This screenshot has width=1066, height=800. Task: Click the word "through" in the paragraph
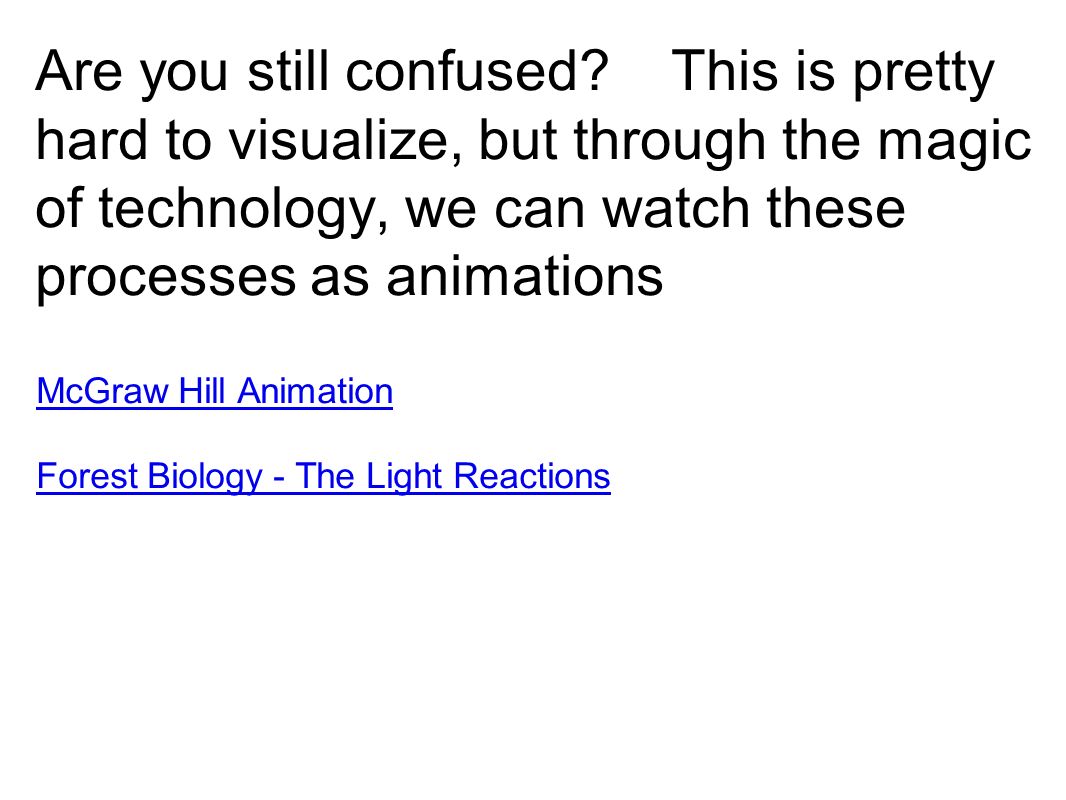point(670,143)
